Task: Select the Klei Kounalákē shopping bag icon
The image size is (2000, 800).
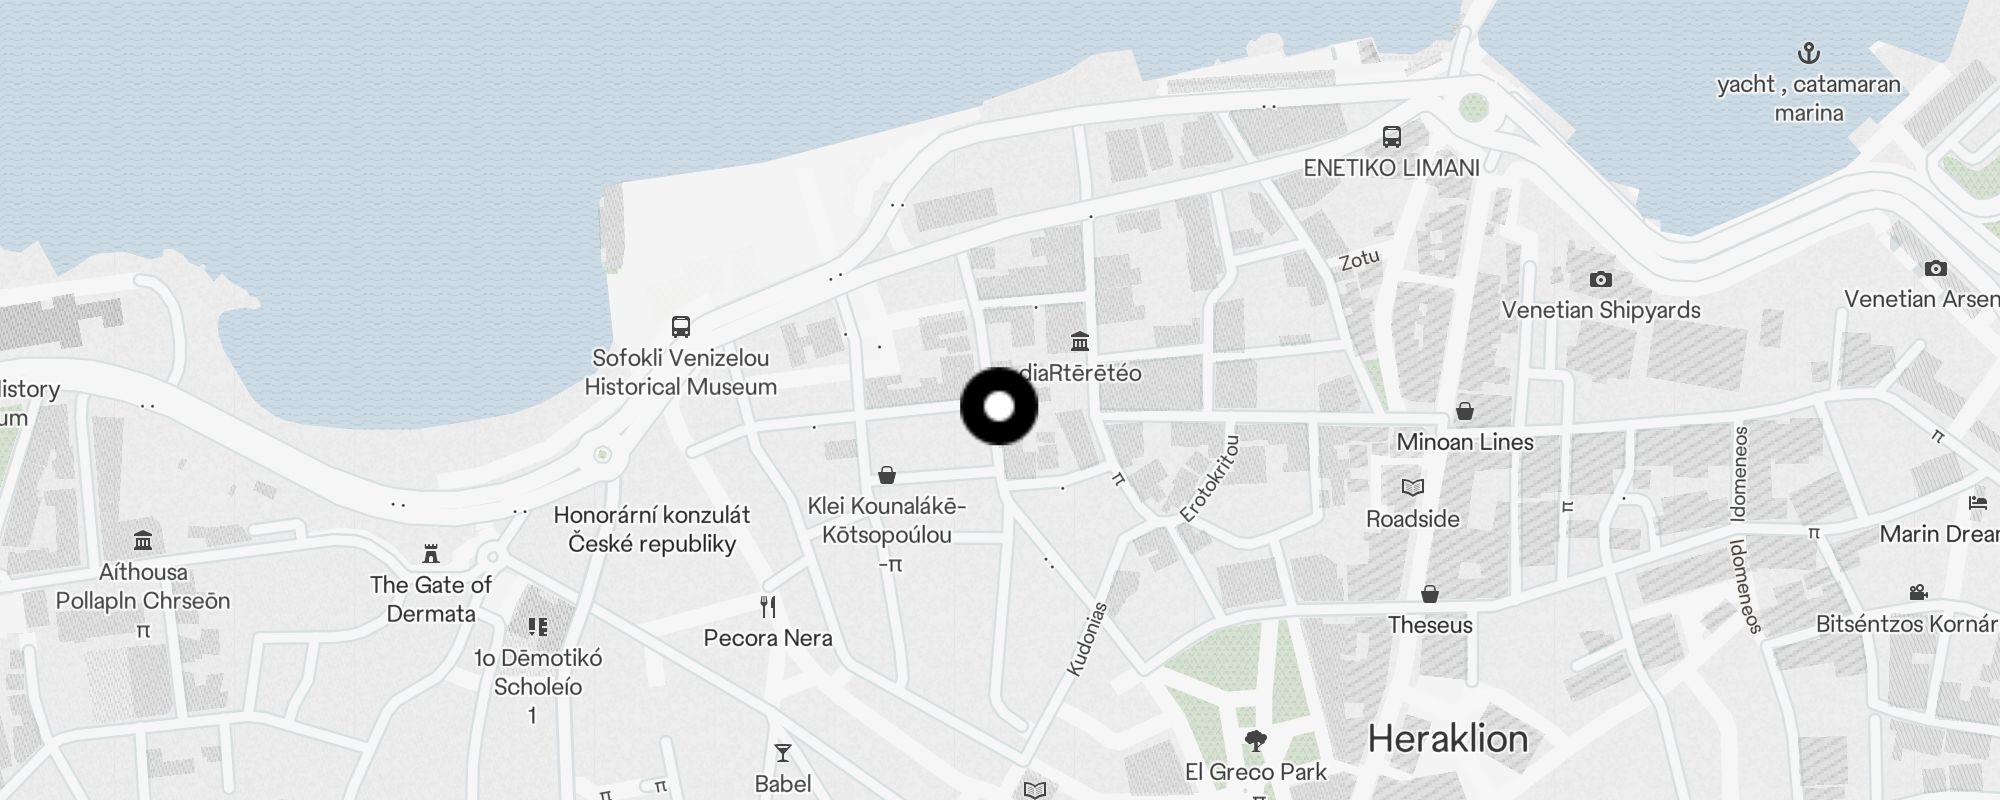Action: tap(887, 475)
